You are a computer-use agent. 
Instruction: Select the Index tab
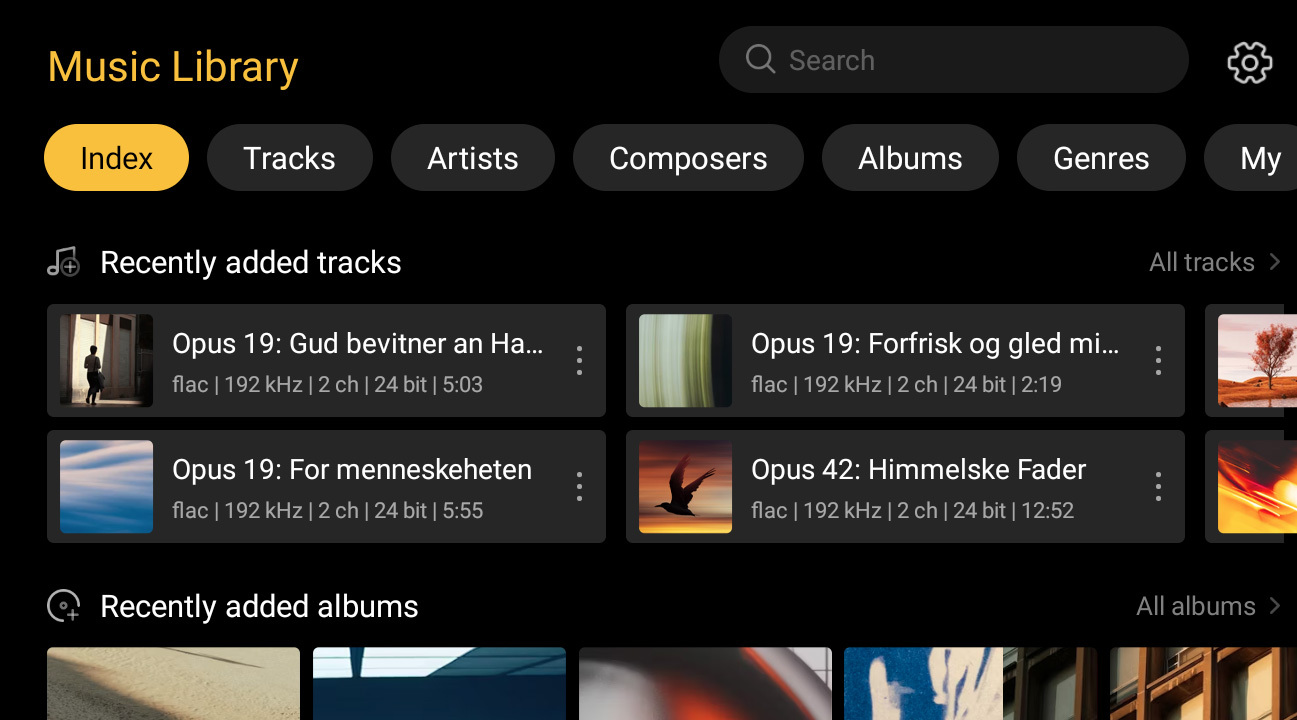point(116,158)
